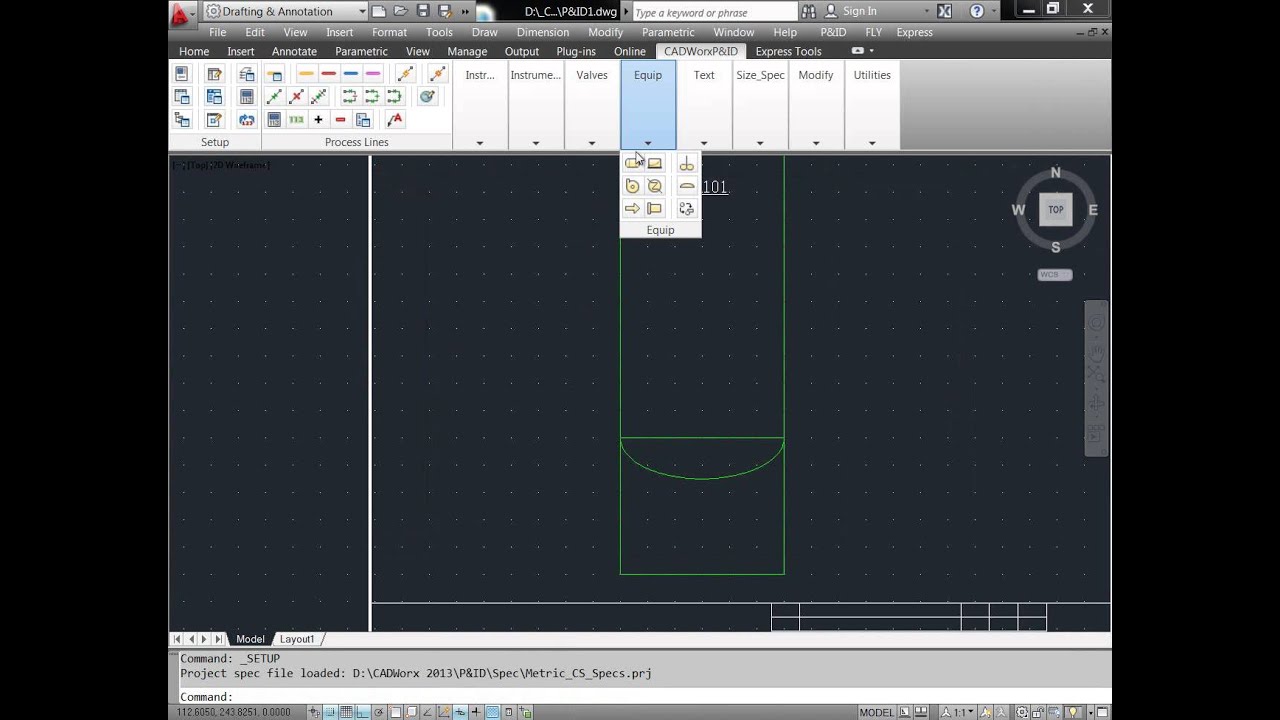Click the 101 tag text in drawing

(715, 187)
